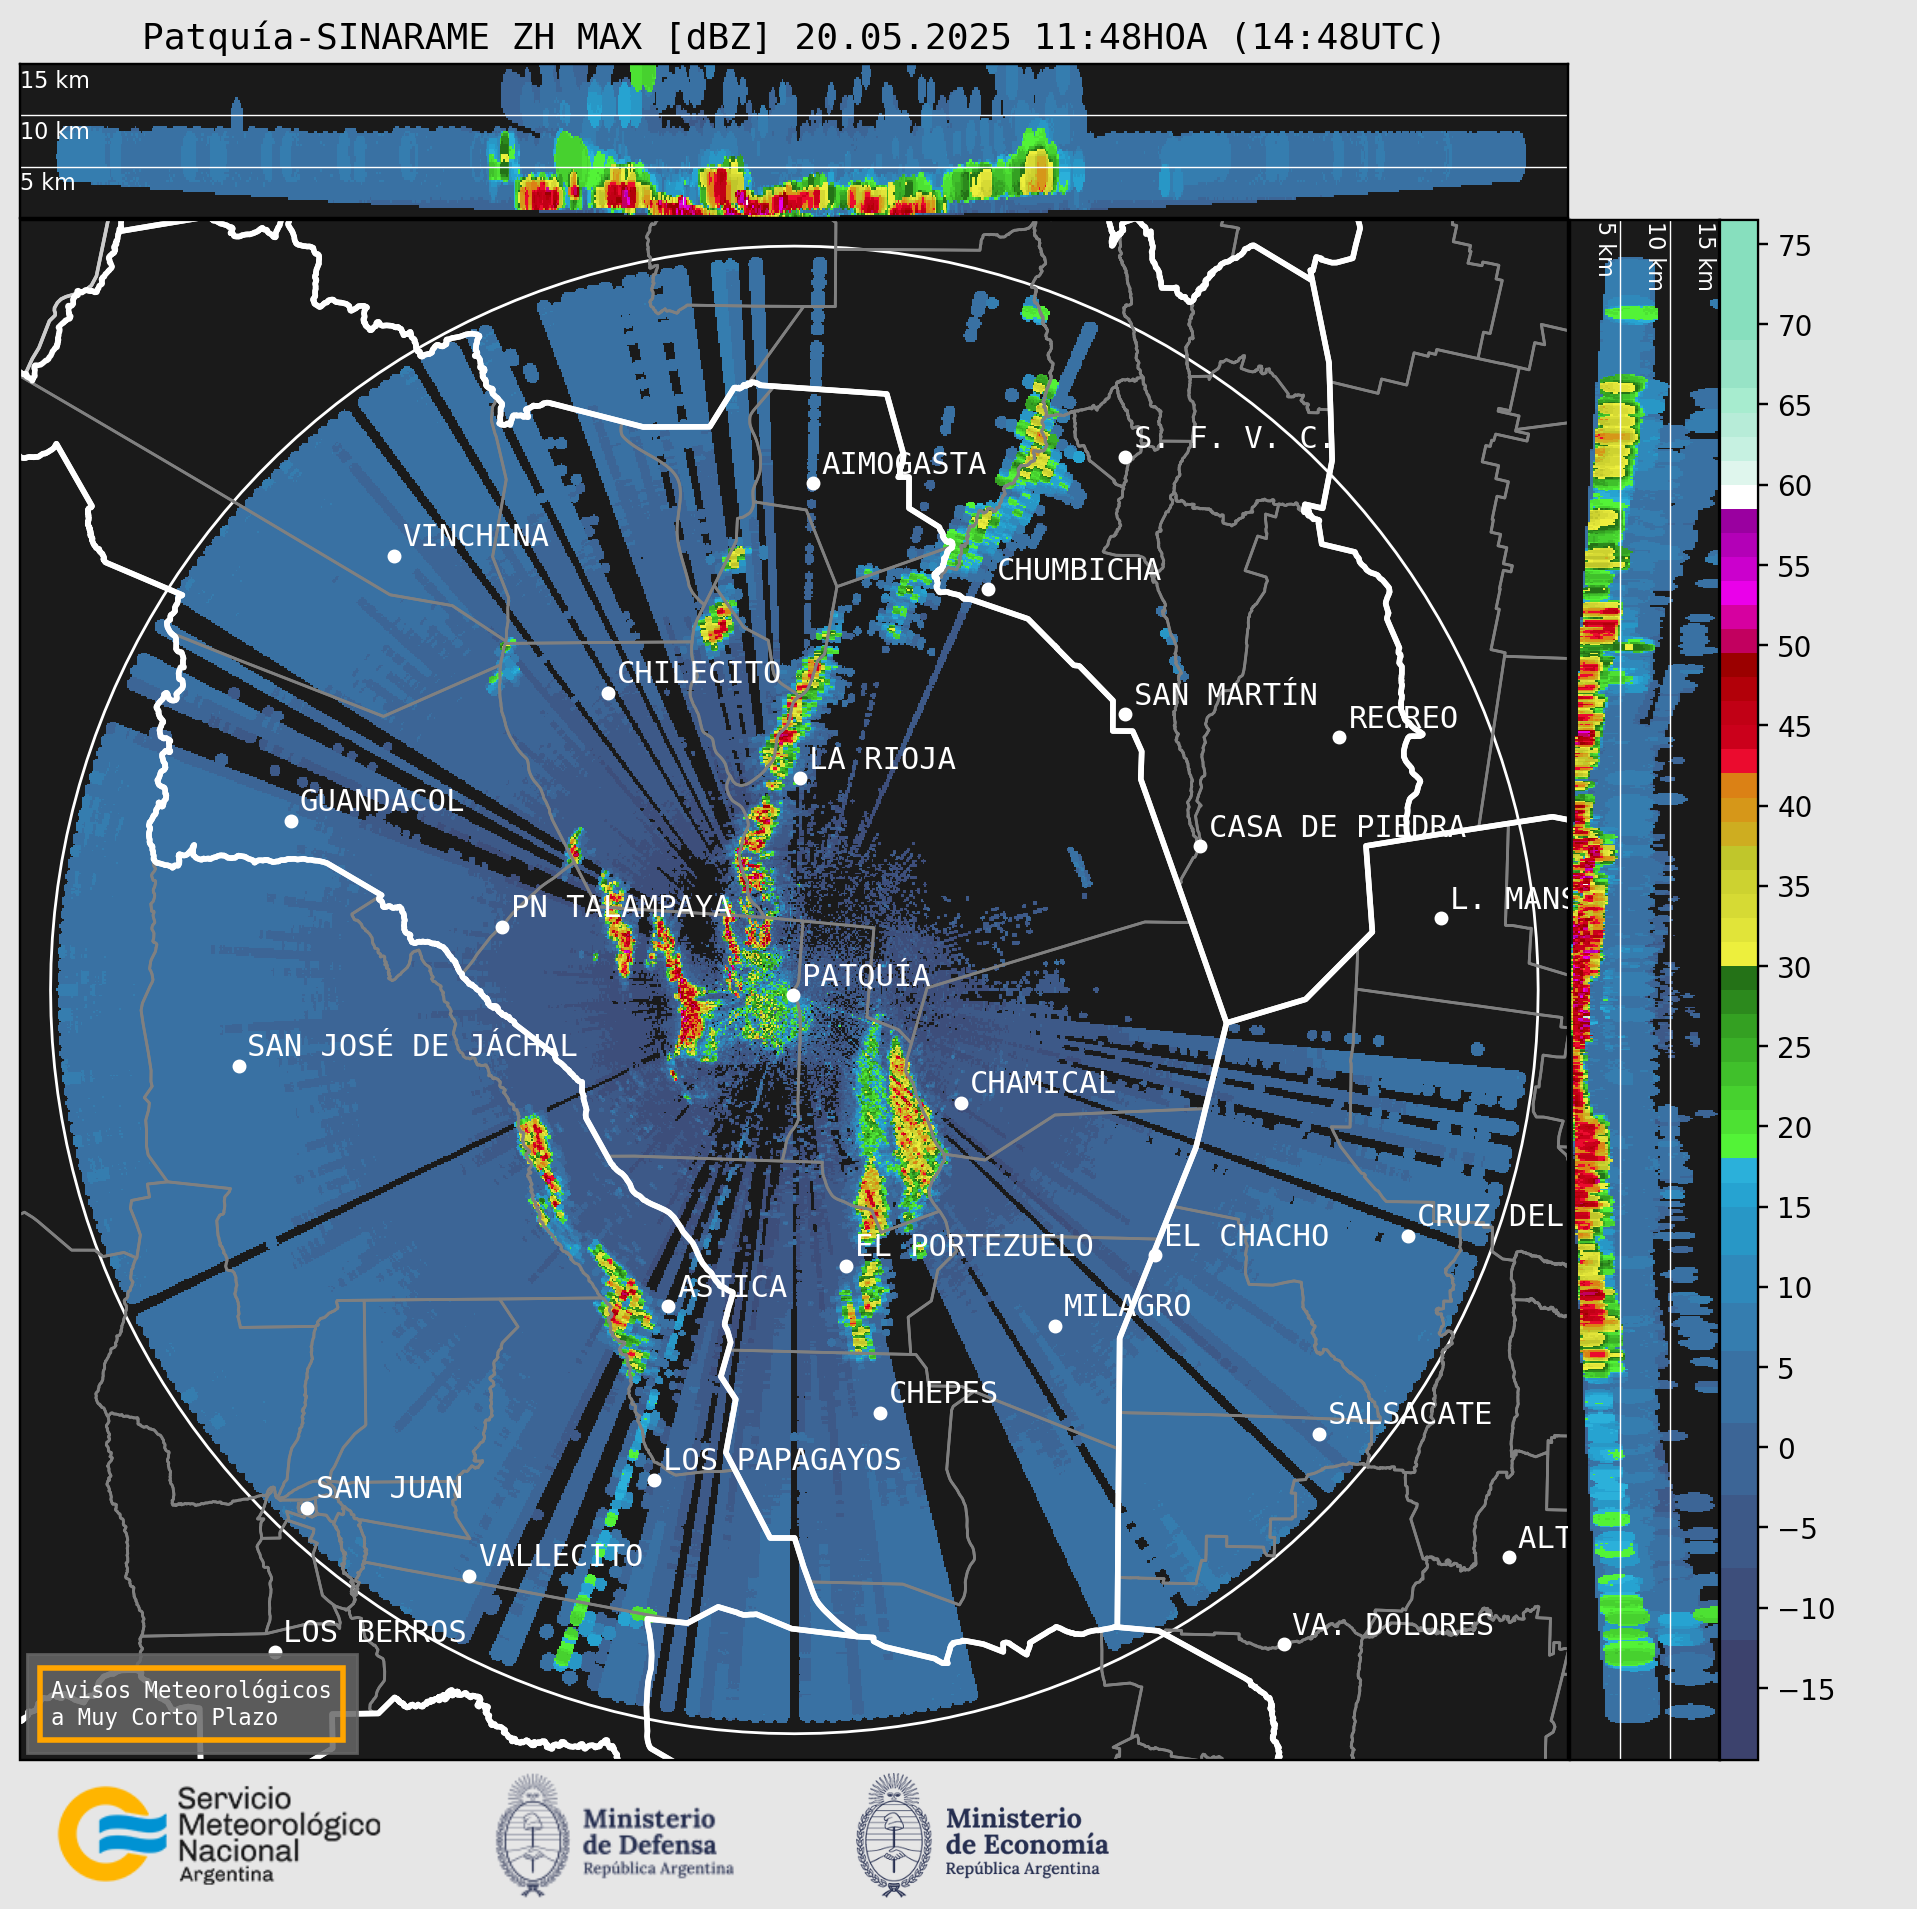Image resolution: width=1917 pixels, height=1909 pixels.
Task: Click the SAN MARTÍN city dot
Action: click(x=1125, y=714)
